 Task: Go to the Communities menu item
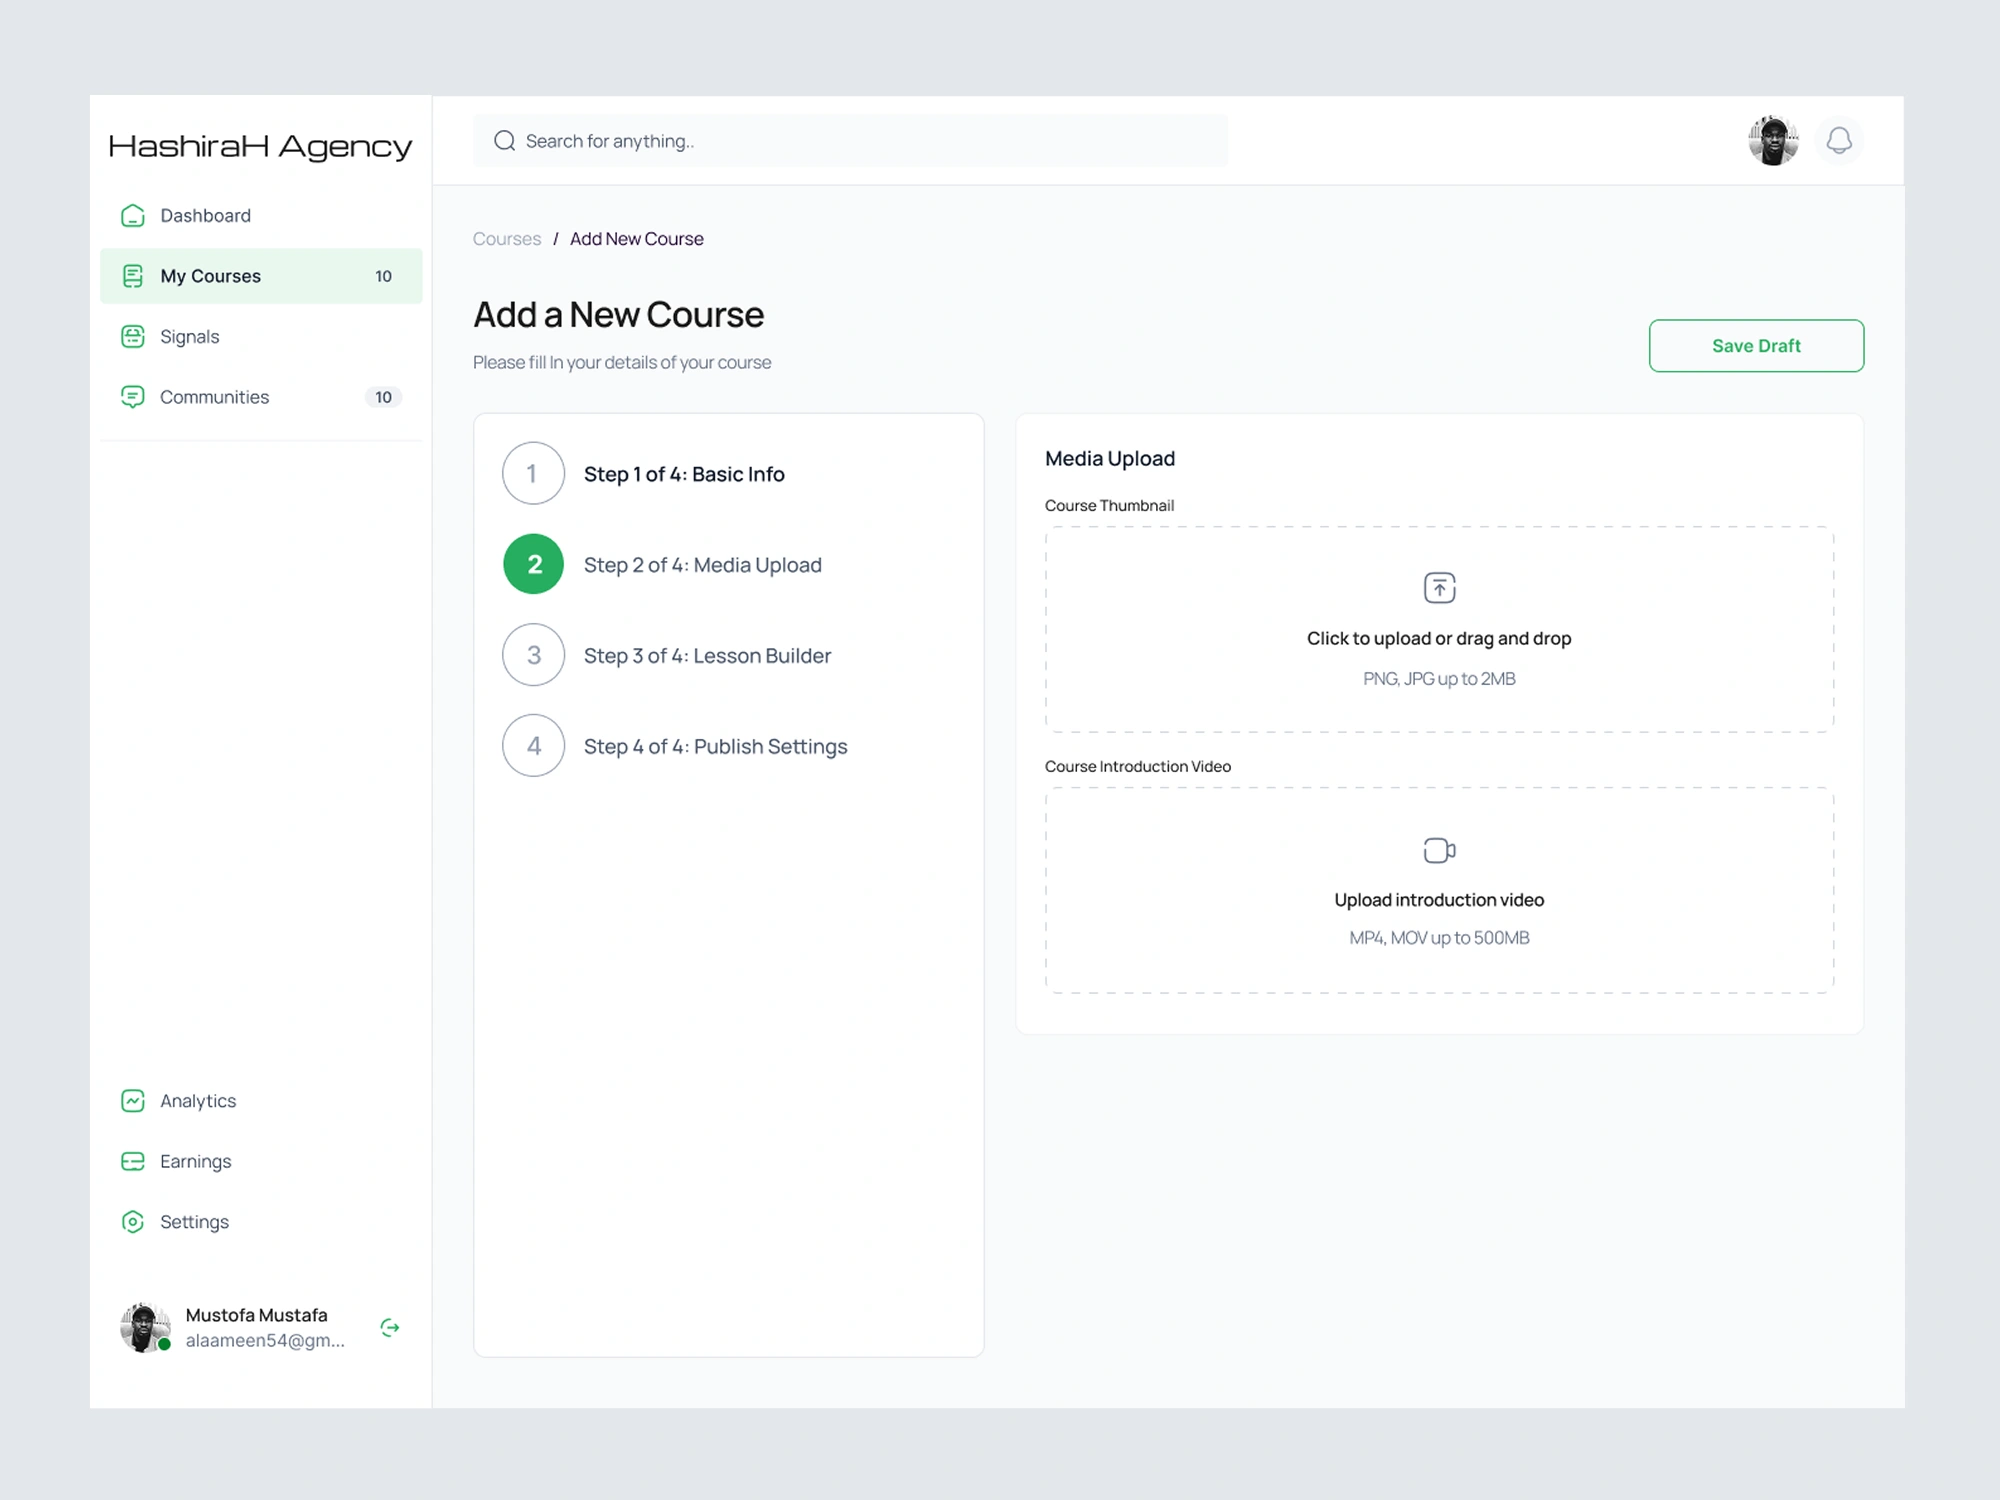[215, 397]
